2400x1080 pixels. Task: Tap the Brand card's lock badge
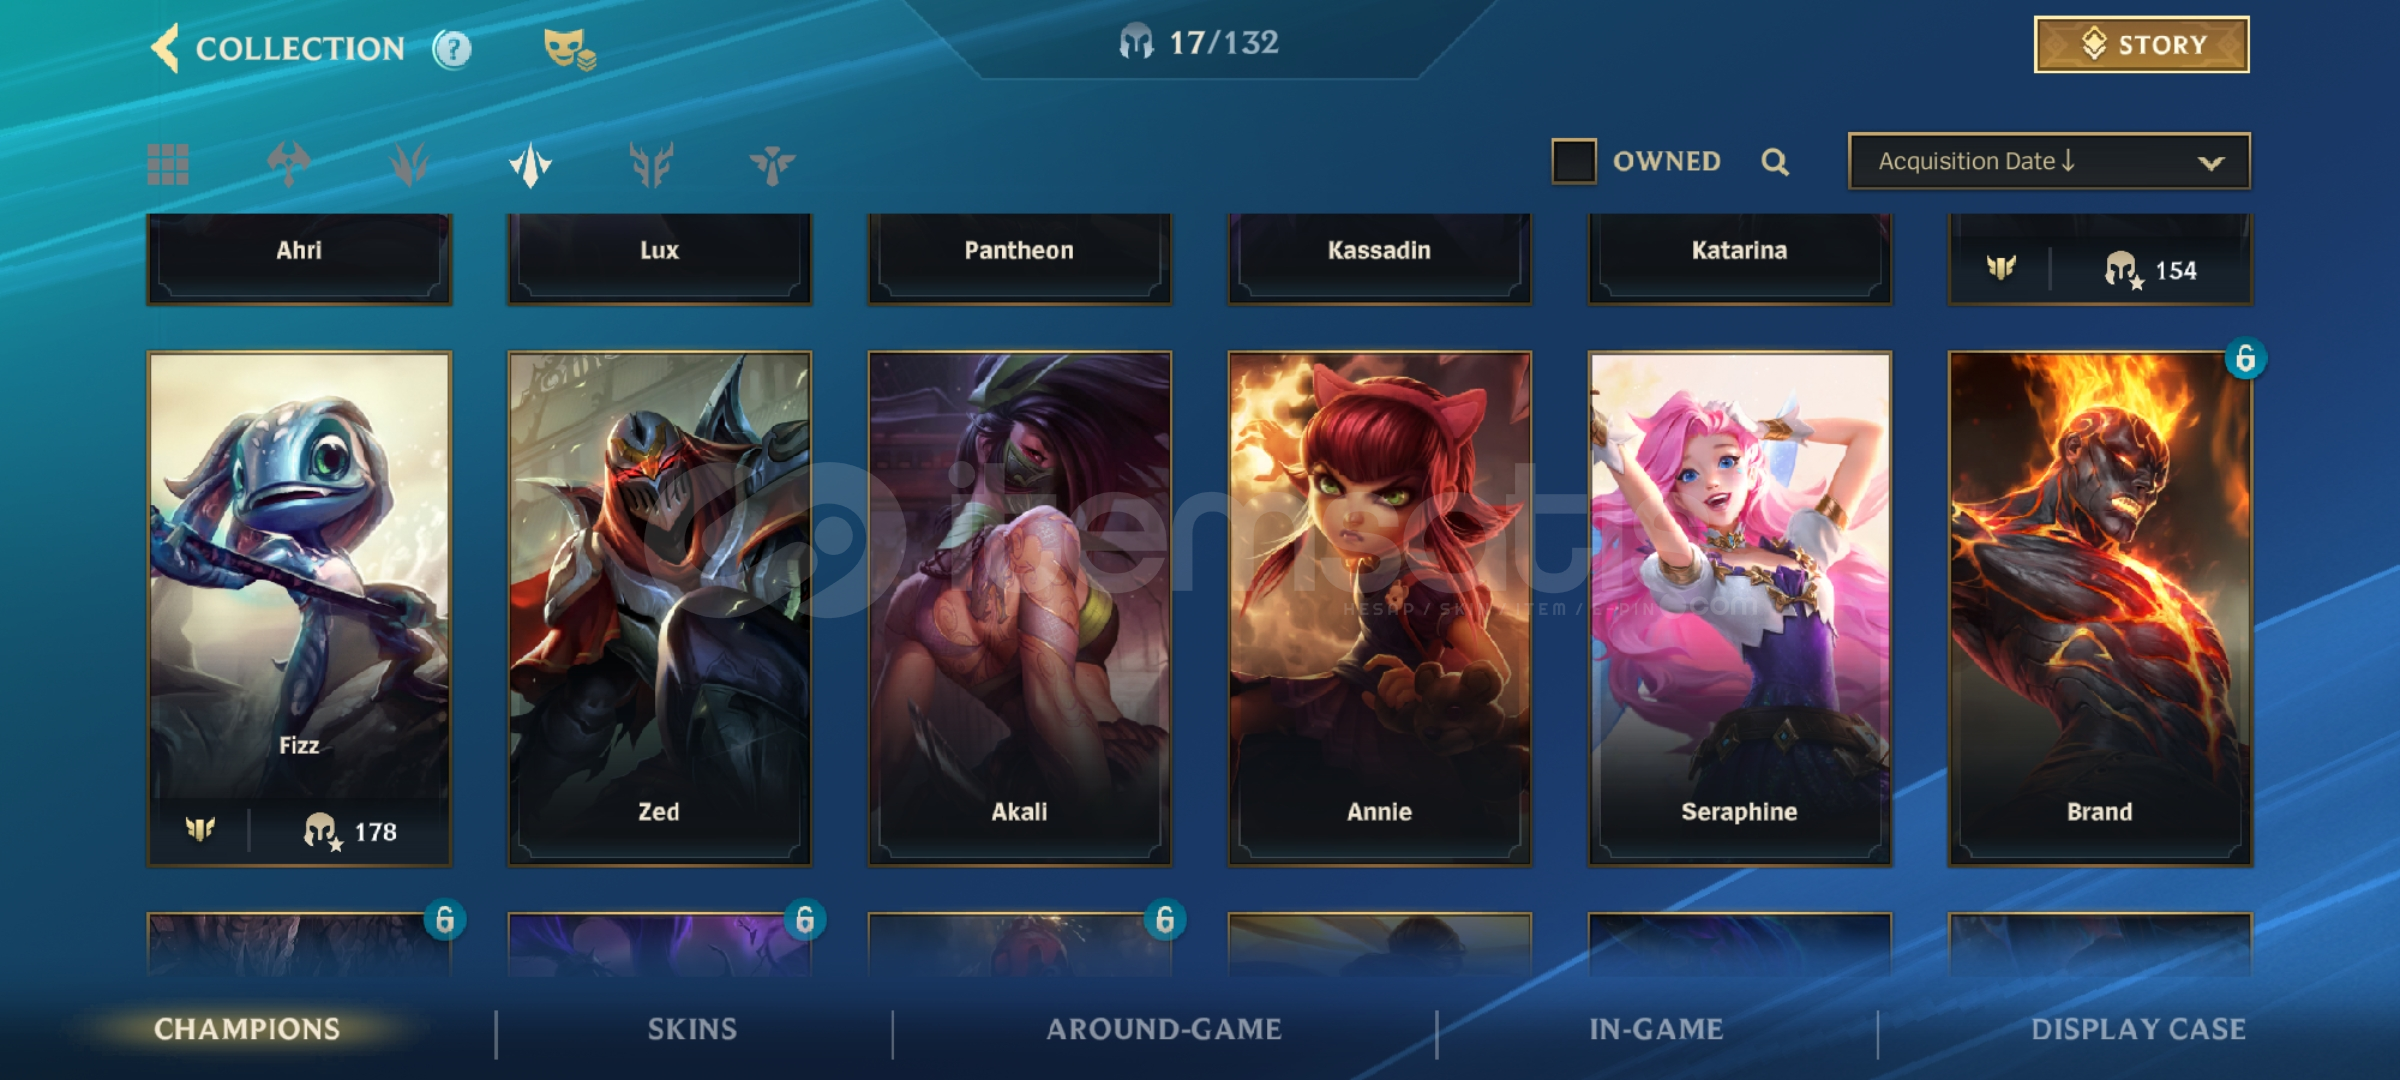[2245, 358]
